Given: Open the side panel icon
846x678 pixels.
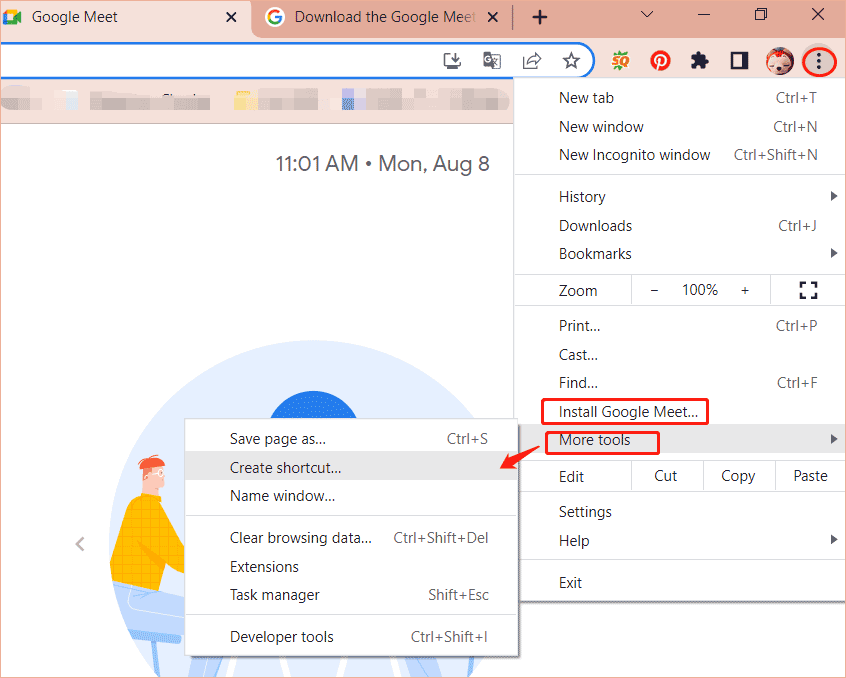Looking at the screenshot, I should pos(739,61).
